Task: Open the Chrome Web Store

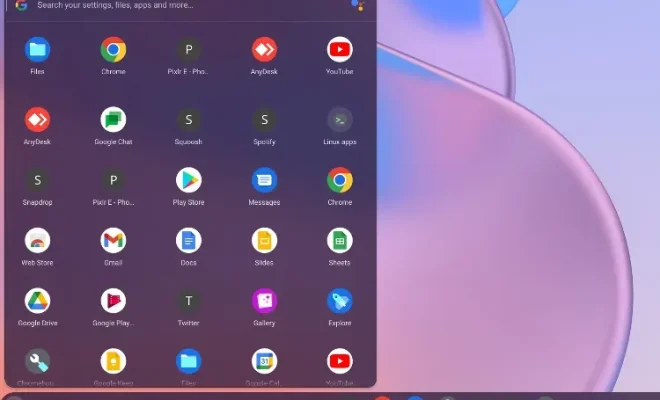Action: 37,240
